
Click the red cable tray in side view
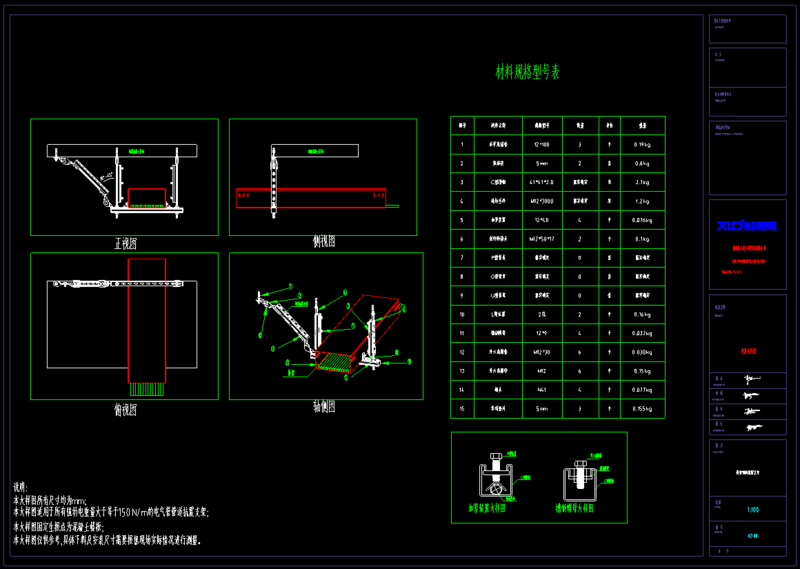(310, 197)
